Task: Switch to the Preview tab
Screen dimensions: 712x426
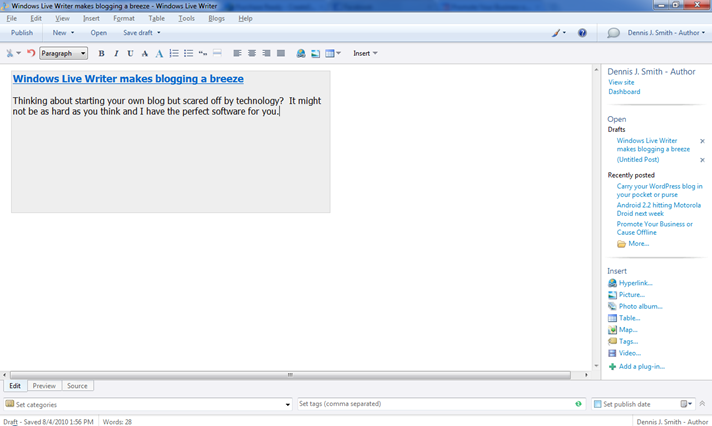Action: click(x=44, y=386)
